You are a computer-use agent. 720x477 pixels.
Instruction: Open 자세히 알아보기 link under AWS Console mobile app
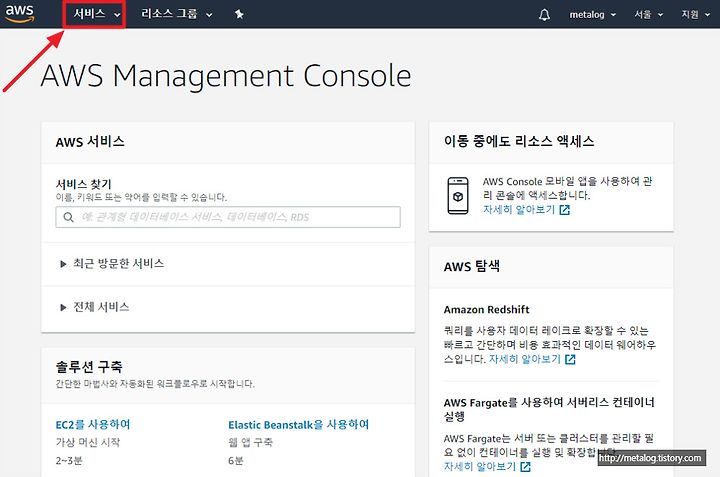pyautogui.click(x=519, y=210)
